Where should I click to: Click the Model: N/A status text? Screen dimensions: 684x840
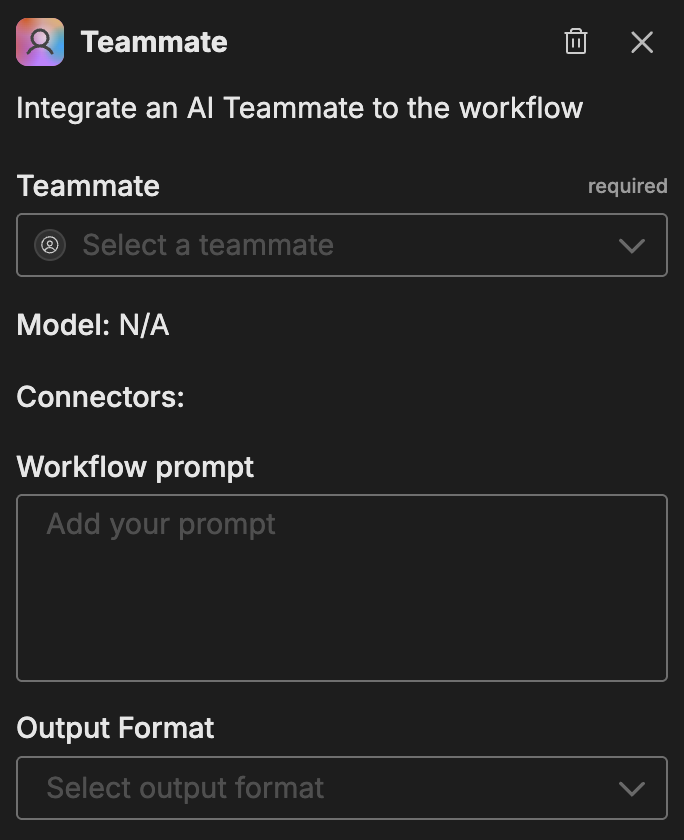point(92,324)
